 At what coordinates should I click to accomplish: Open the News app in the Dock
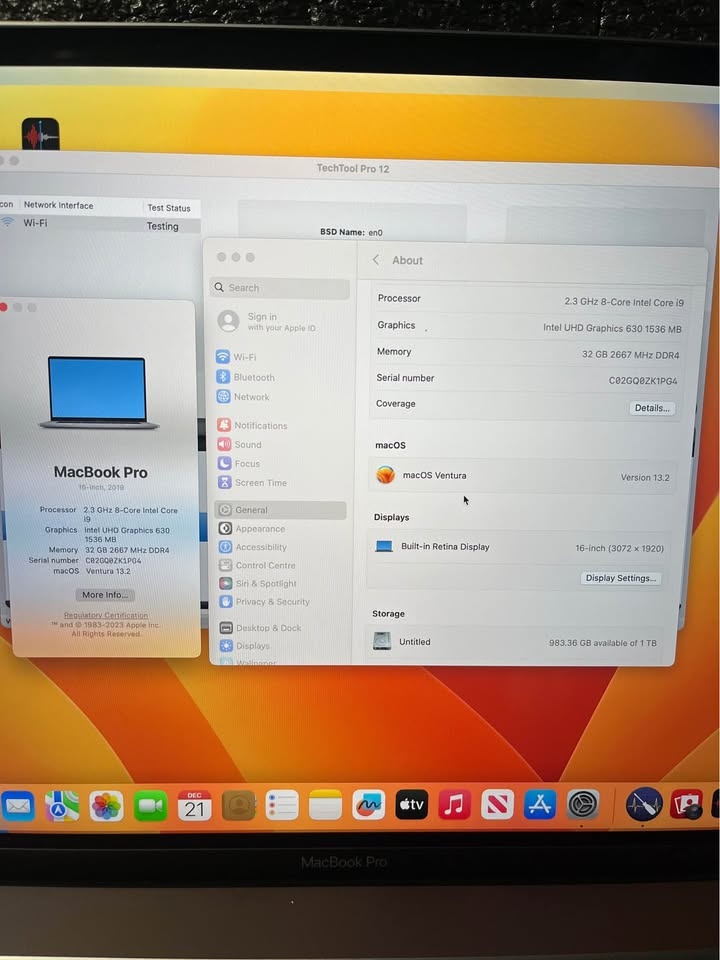coord(497,804)
